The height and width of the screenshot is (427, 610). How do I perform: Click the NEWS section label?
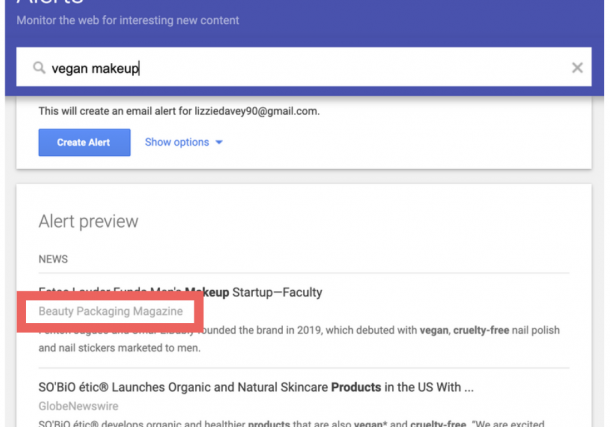(x=53, y=259)
